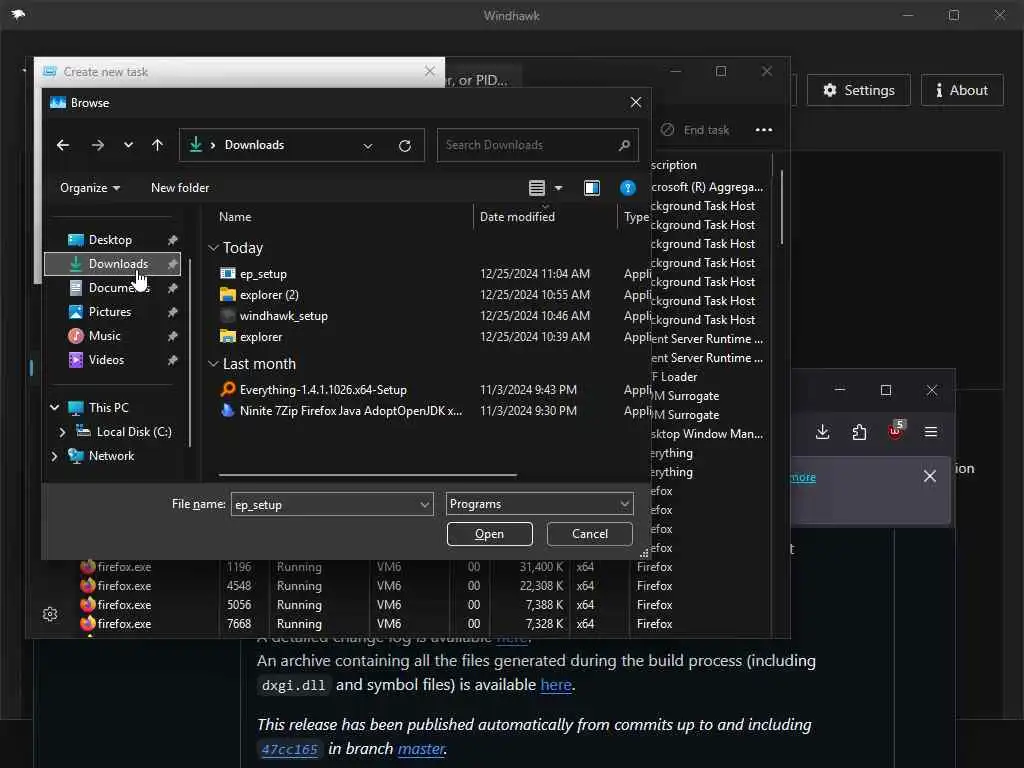The image size is (1024, 768).
Task: Select the windhawk_setup file
Action: (x=283, y=316)
